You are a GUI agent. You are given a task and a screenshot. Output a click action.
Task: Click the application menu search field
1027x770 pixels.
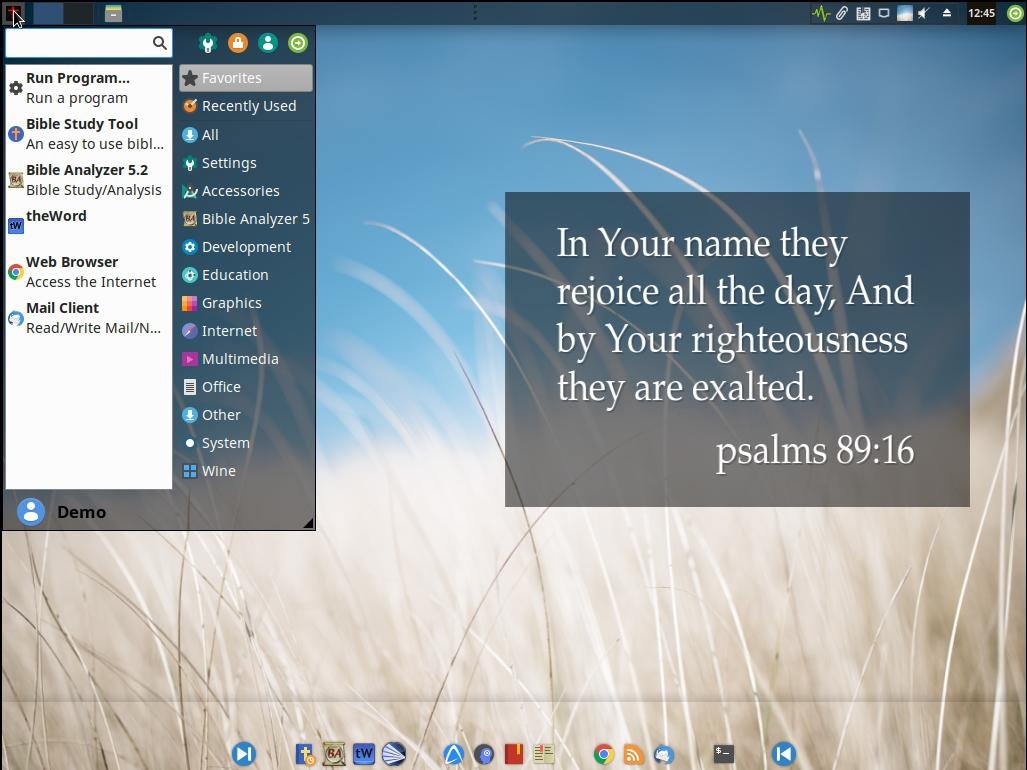[78, 43]
